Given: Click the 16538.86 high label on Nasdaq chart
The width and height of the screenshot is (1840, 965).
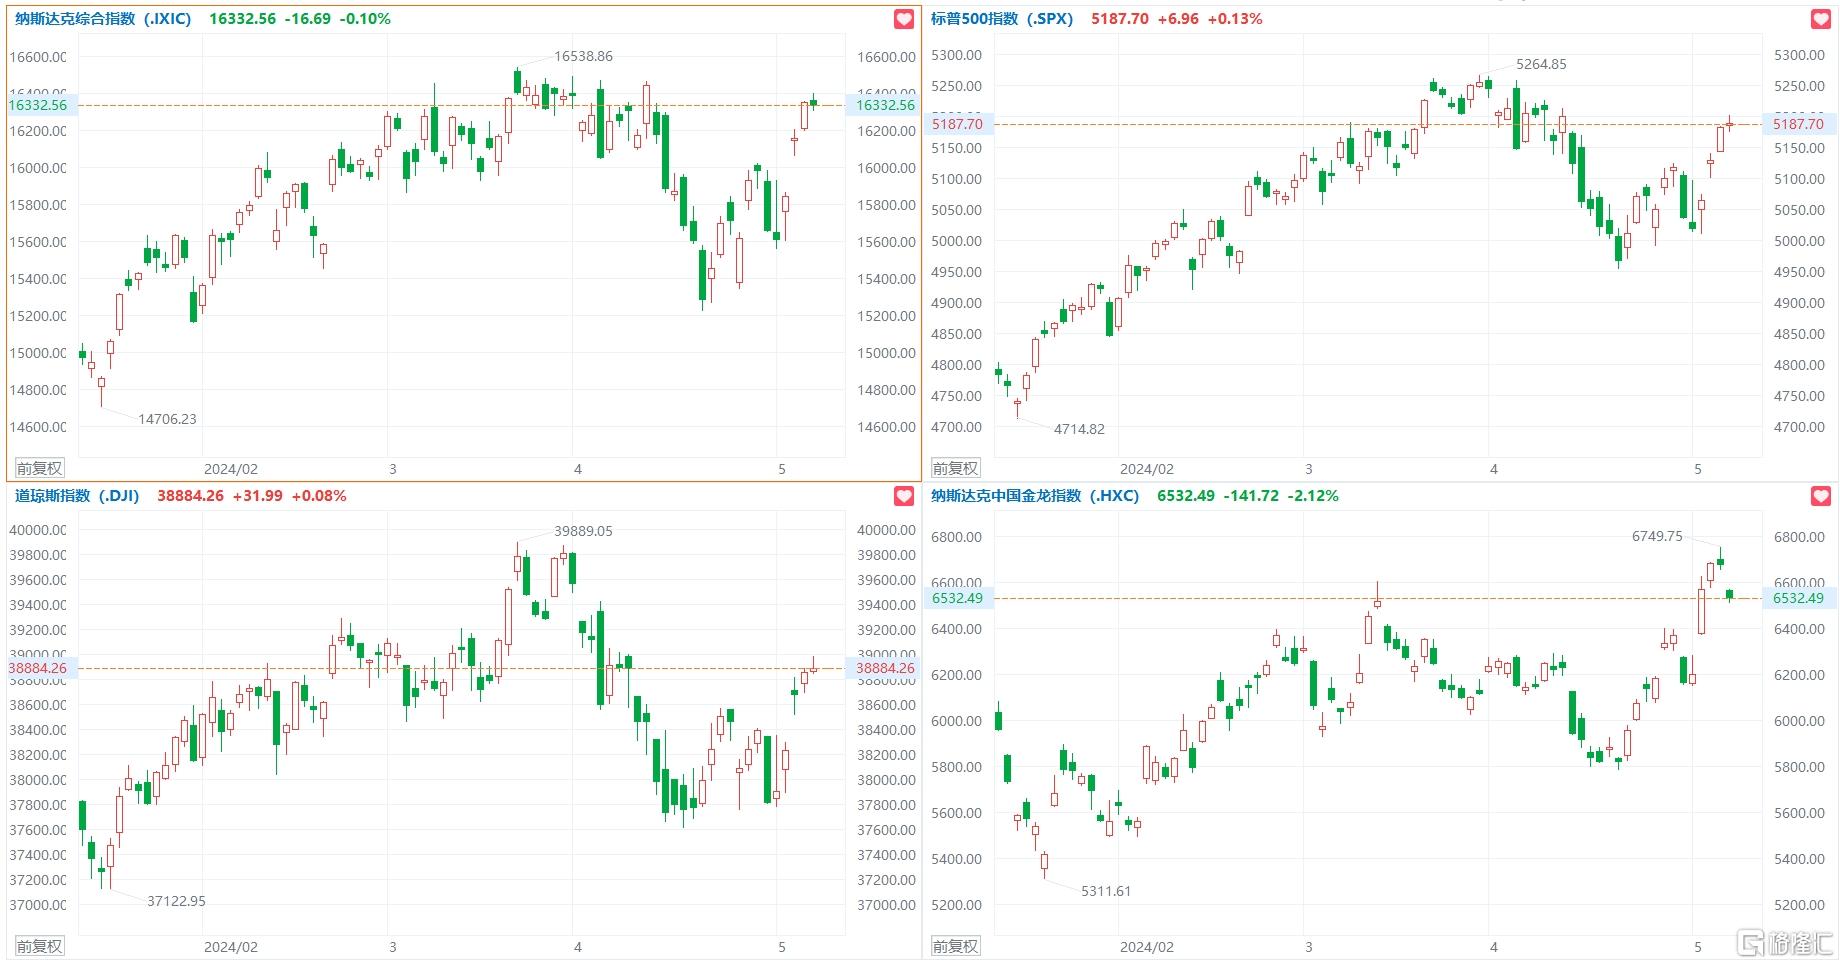Looking at the screenshot, I should (584, 56).
